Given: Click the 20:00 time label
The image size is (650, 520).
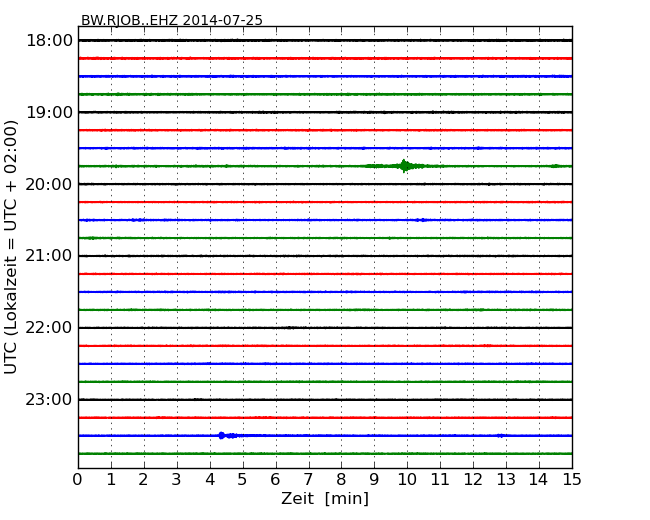Looking at the screenshot, I should tap(49, 184).
